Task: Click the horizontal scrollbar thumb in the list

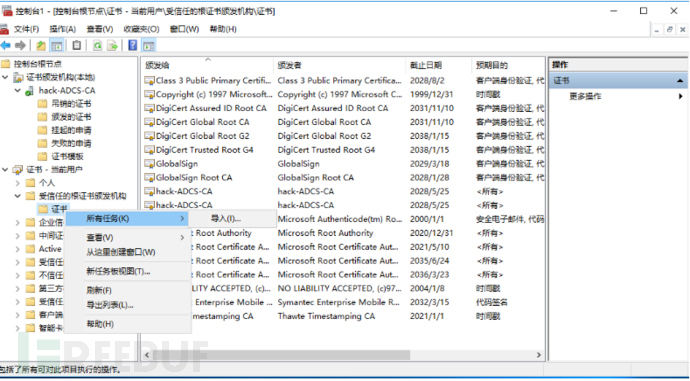Action: pos(282,355)
